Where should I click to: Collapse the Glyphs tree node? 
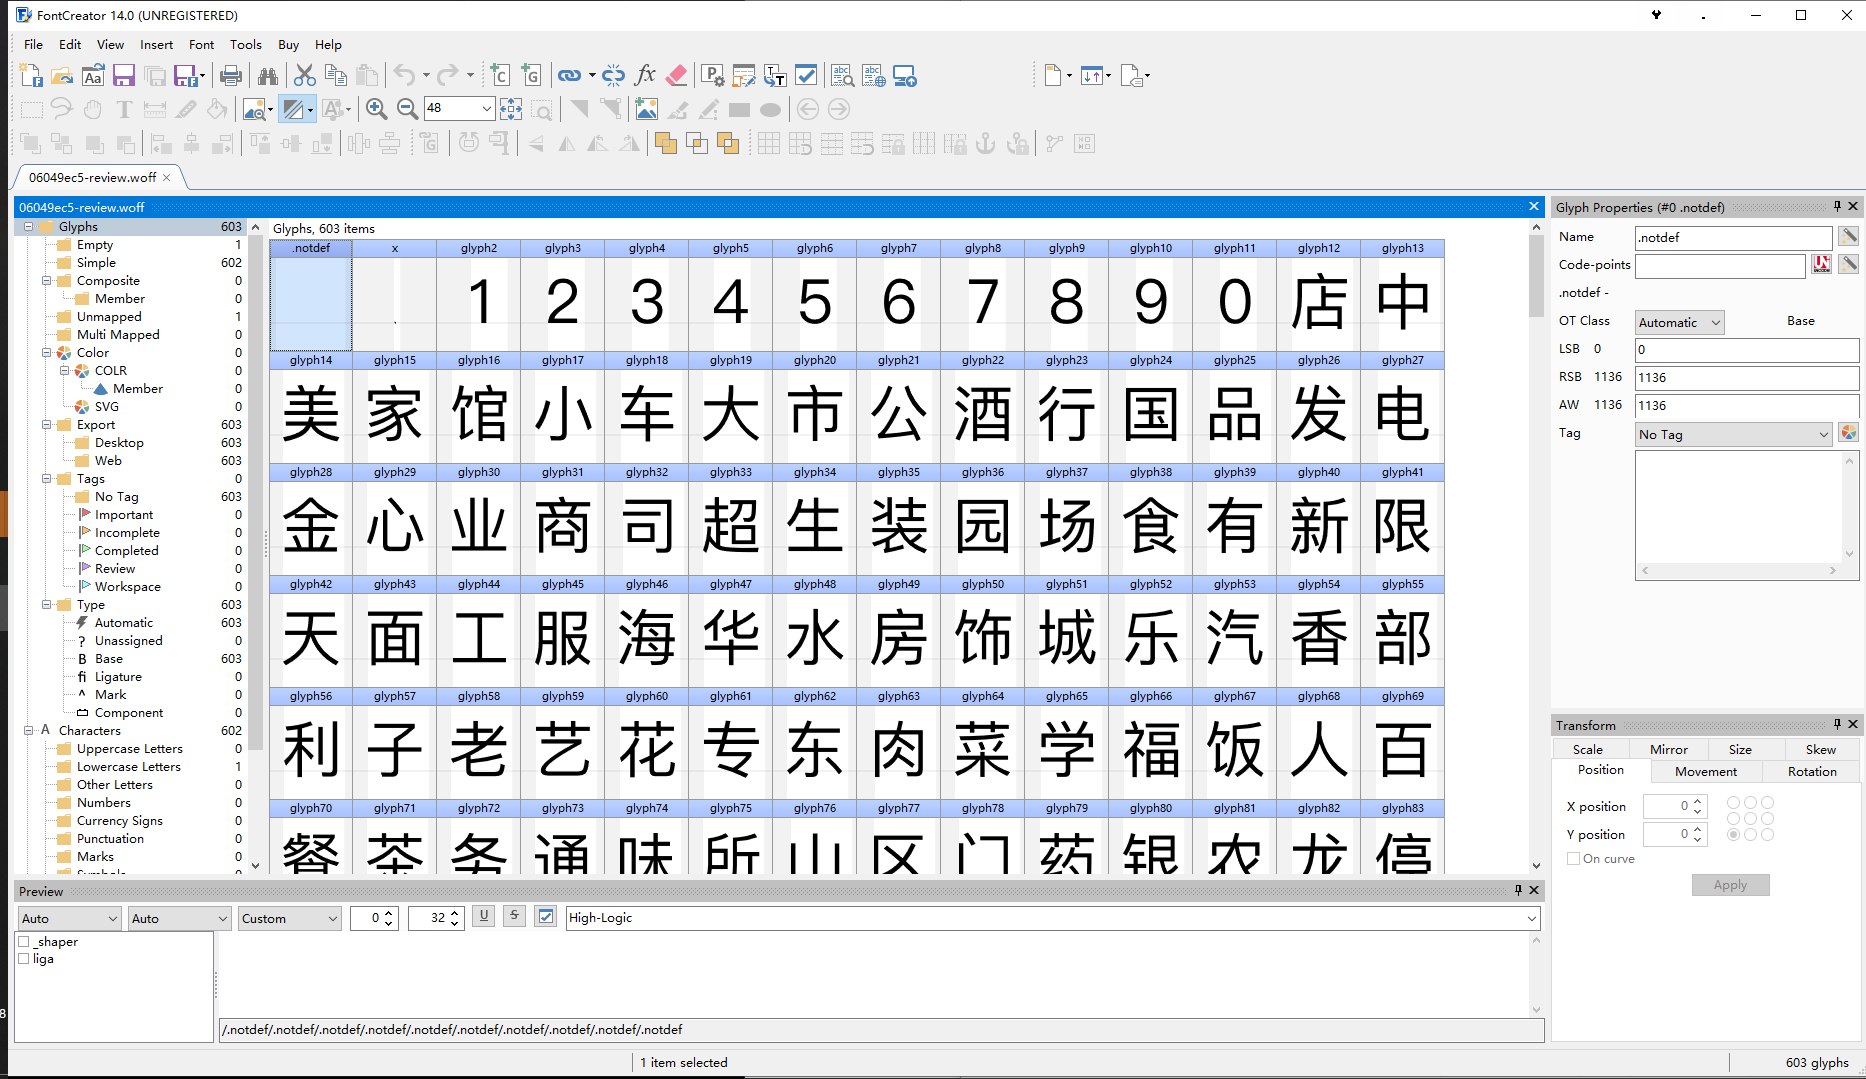click(29, 227)
